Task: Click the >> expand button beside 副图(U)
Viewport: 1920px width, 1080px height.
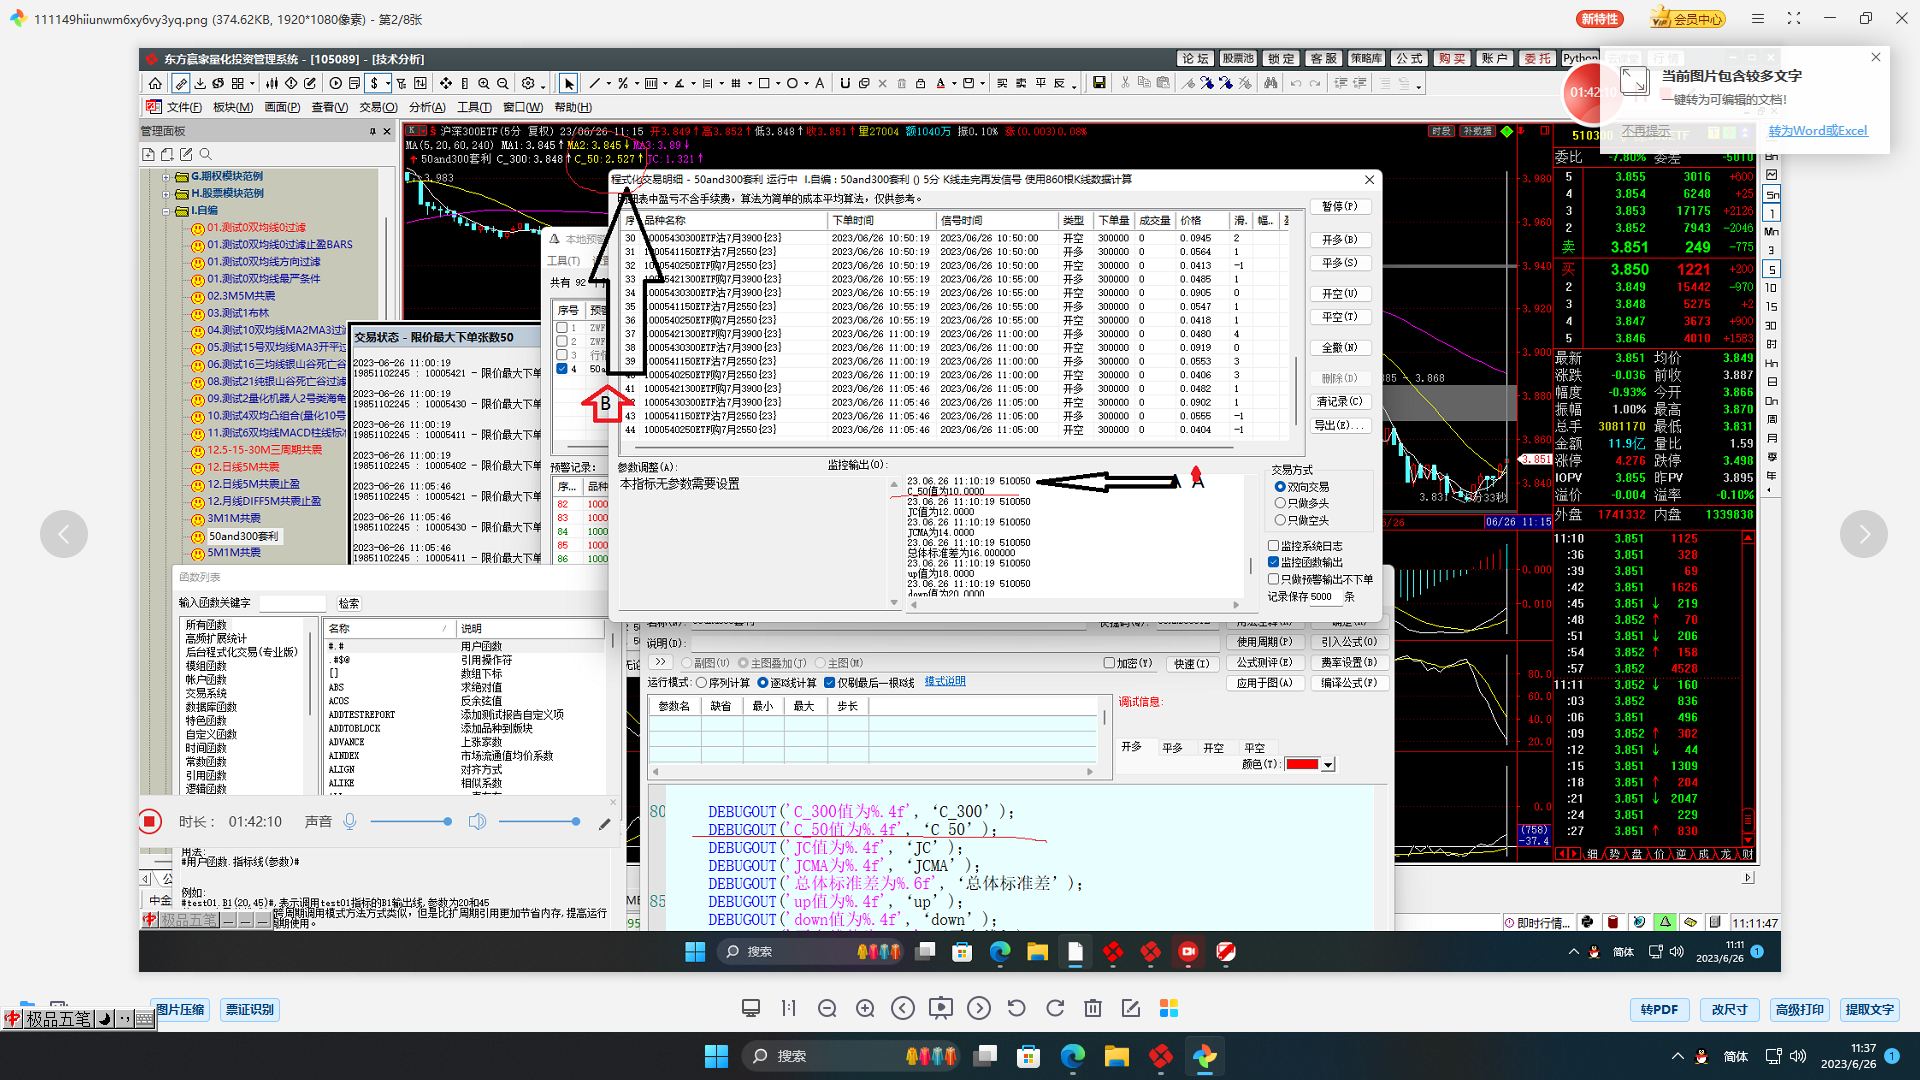Action: (660, 663)
